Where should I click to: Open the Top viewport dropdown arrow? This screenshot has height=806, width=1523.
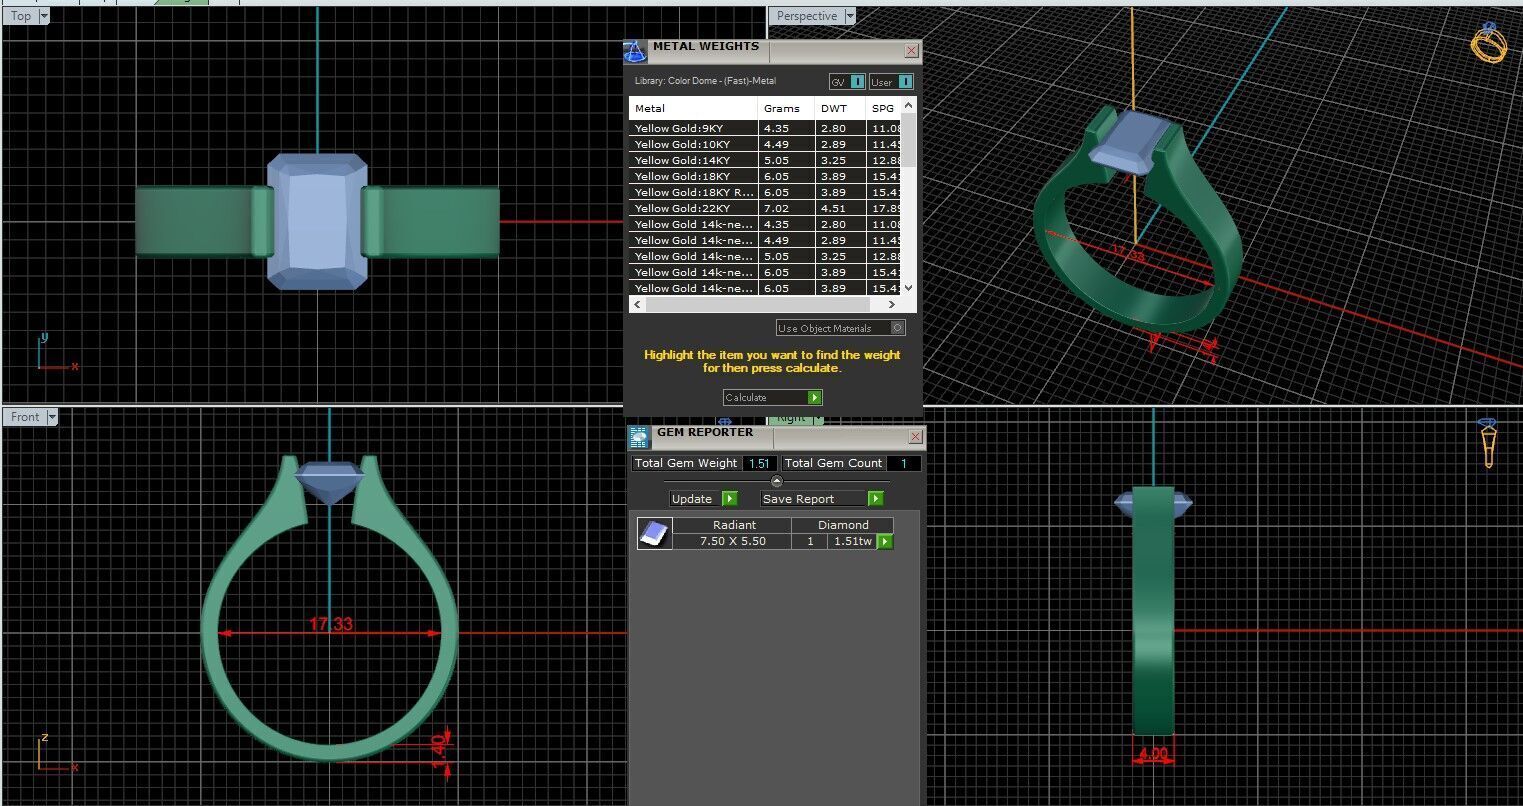[44, 16]
